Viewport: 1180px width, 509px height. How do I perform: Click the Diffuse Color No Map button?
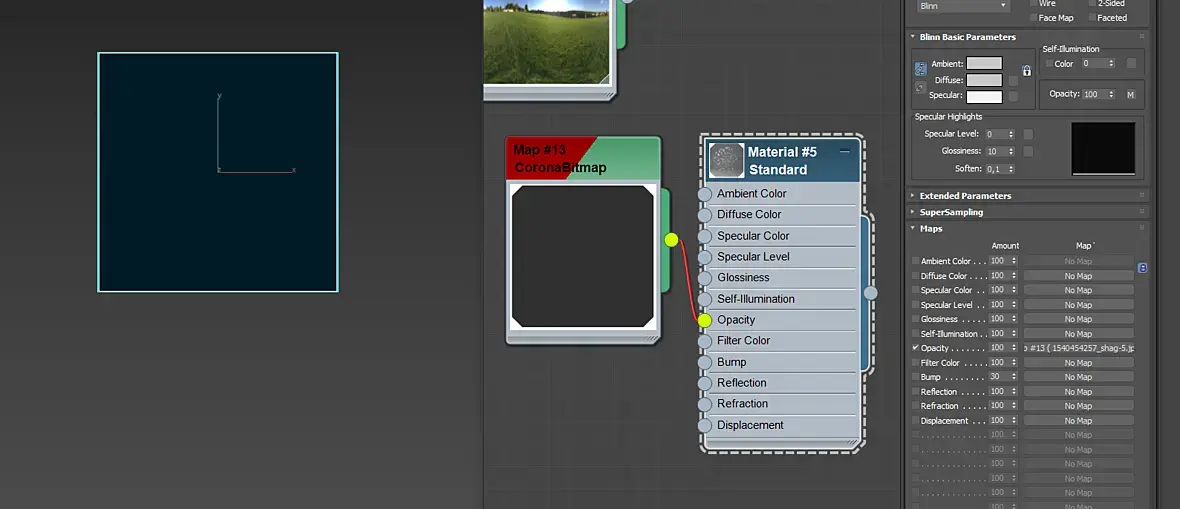1078,276
